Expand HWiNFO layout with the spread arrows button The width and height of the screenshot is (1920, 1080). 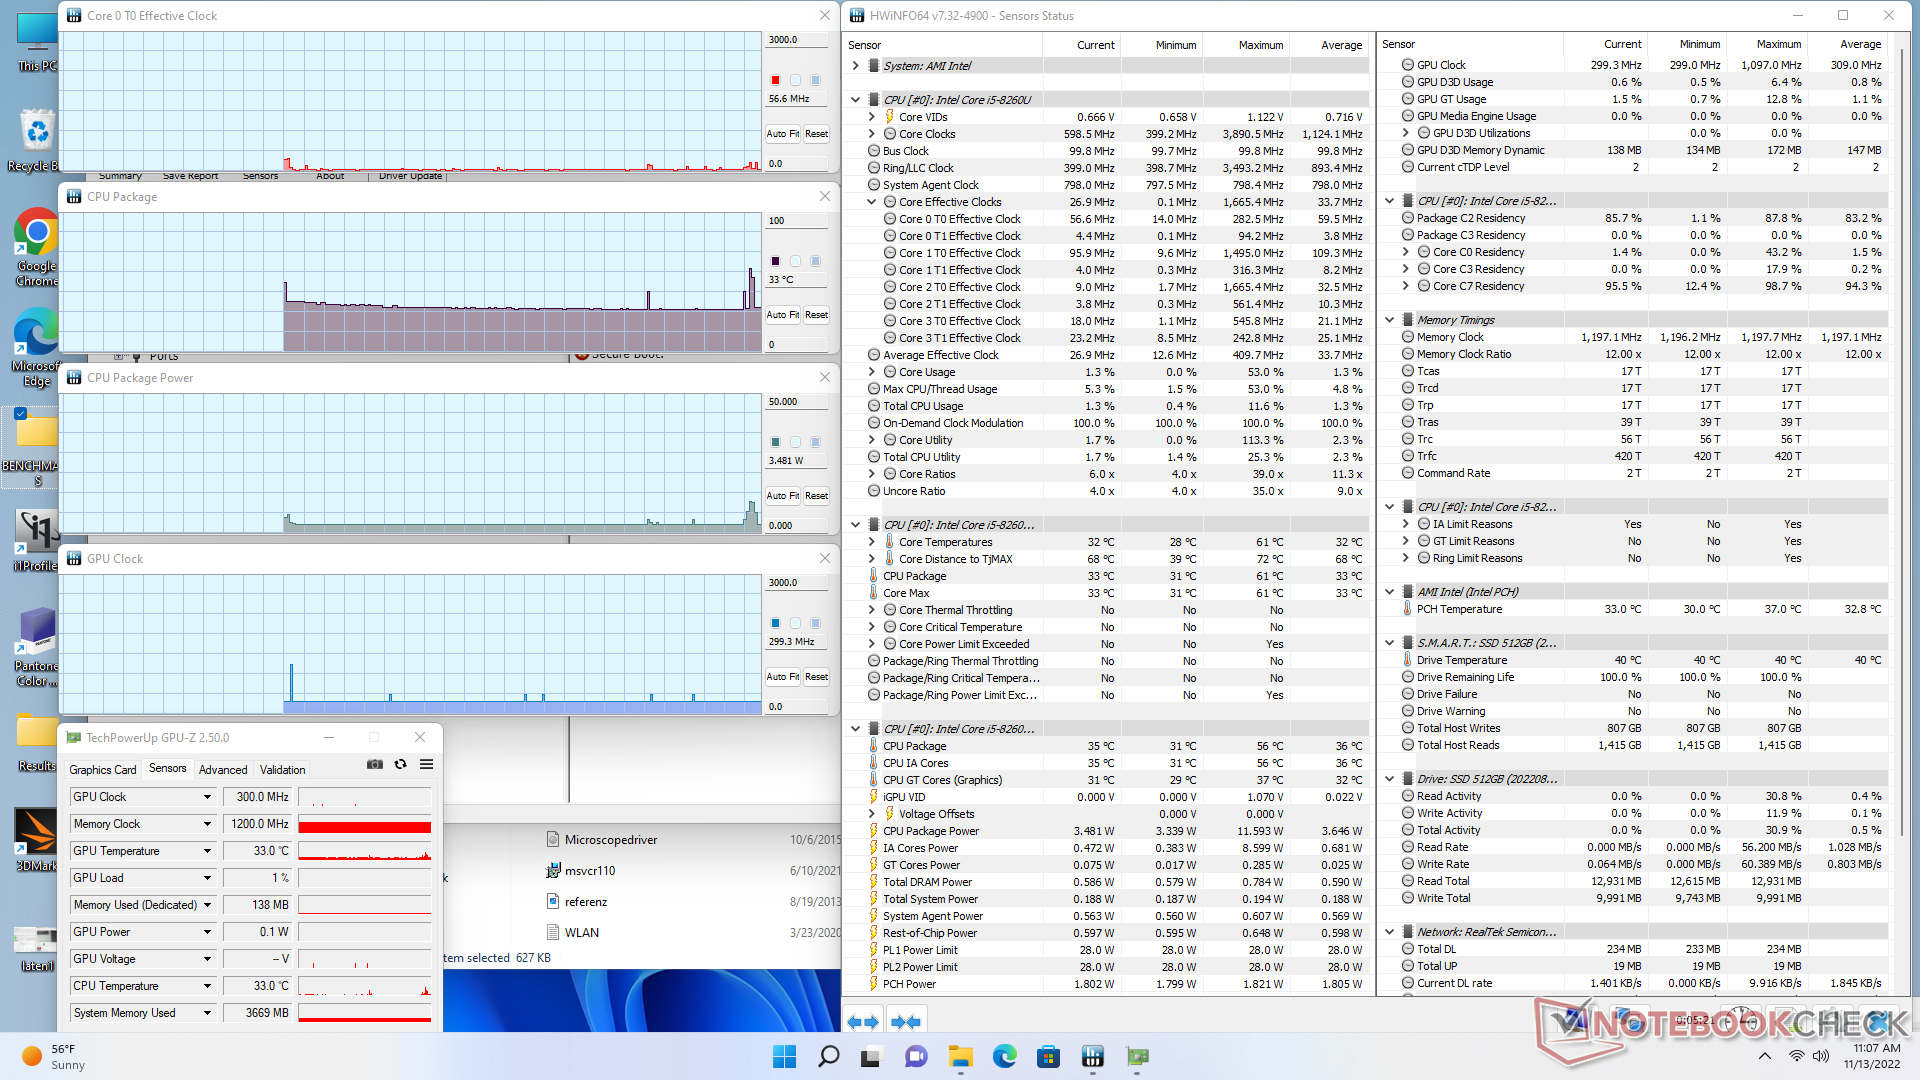(862, 1021)
